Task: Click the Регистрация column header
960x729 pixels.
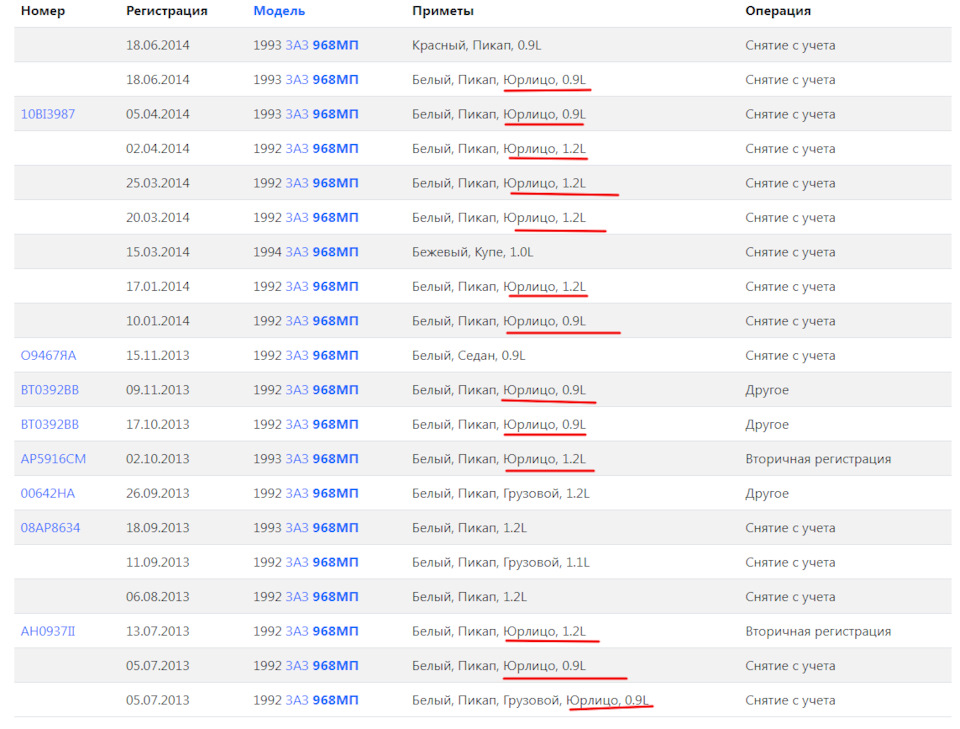Action: (x=167, y=11)
